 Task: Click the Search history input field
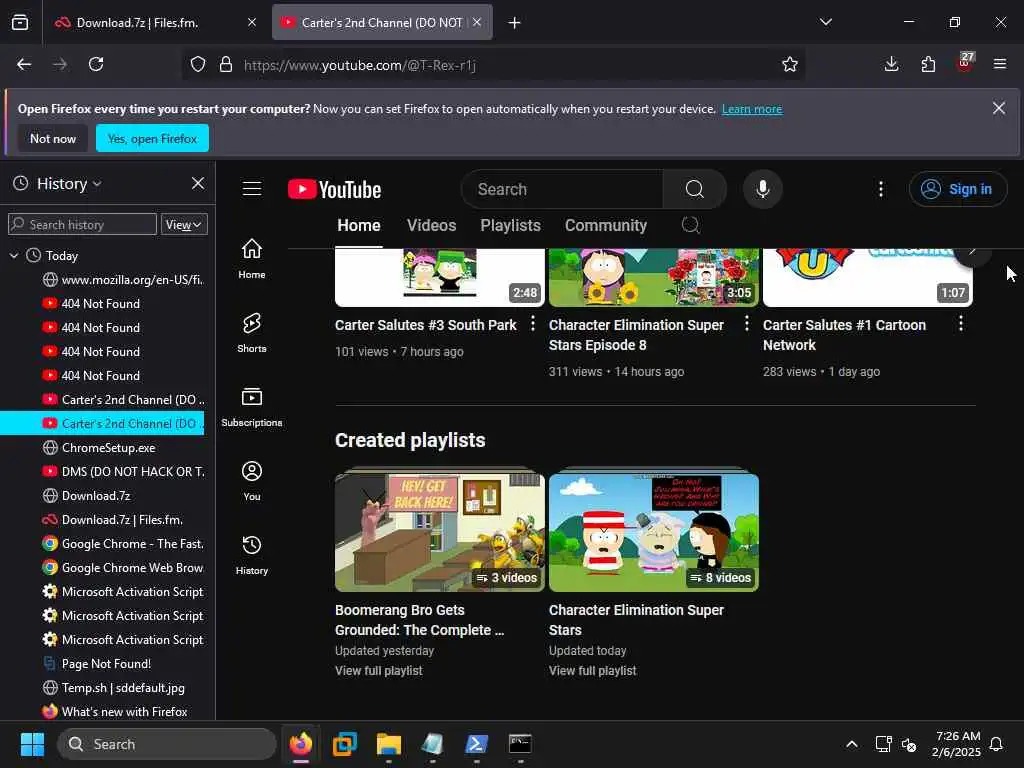tap(82, 225)
